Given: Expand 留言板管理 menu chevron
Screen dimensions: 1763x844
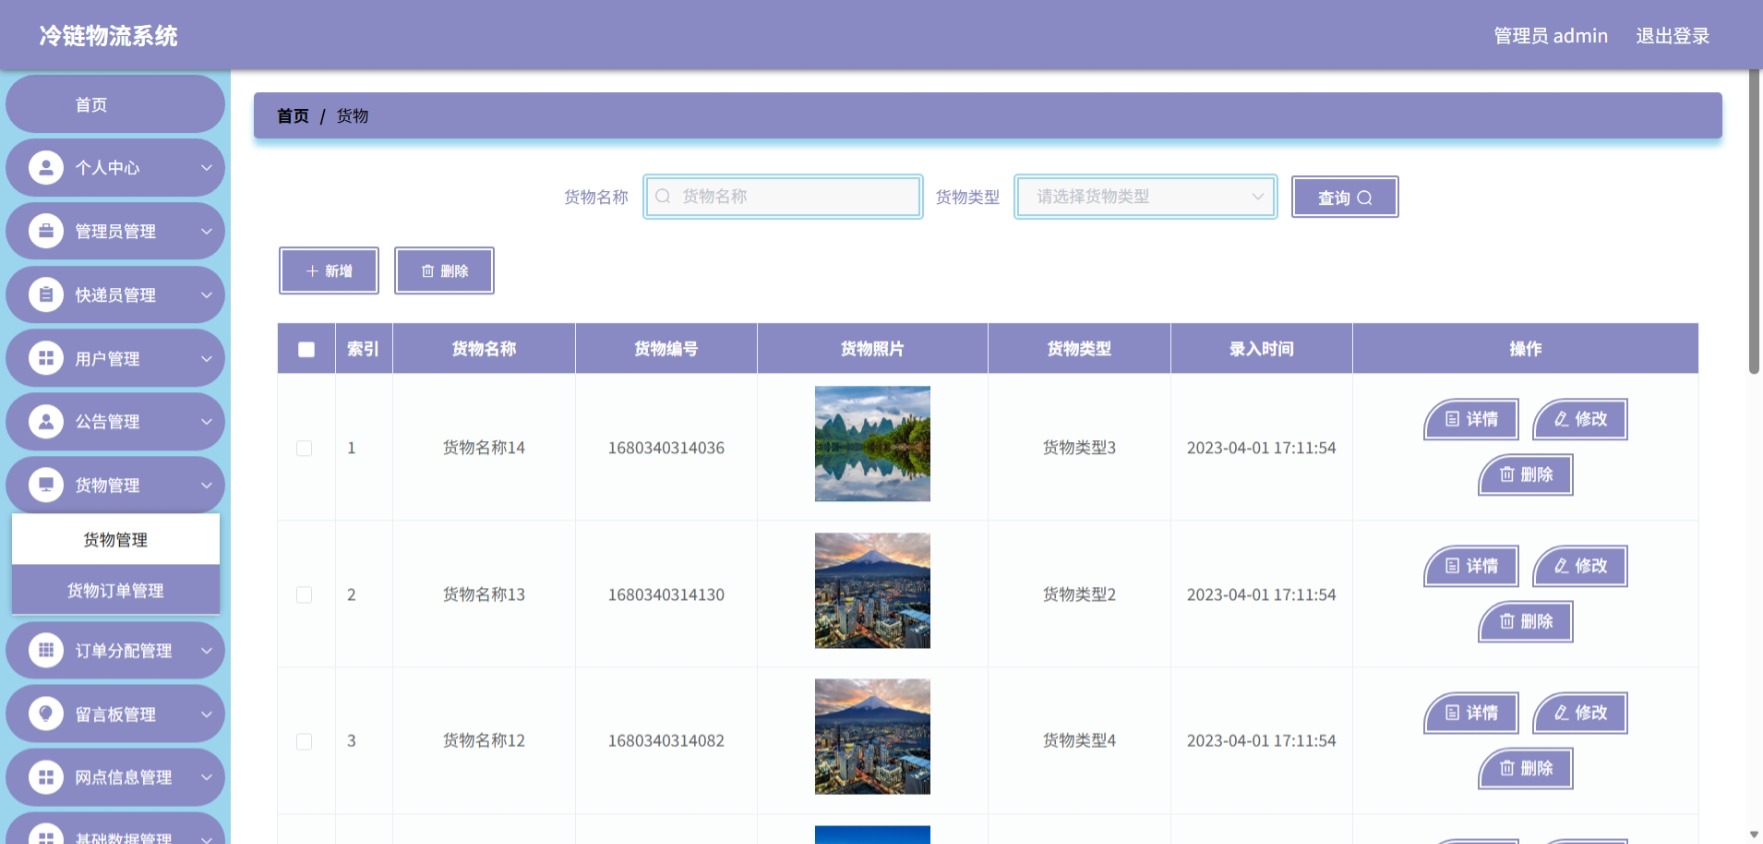Looking at the screenshot, I should (x=207, y=714).
